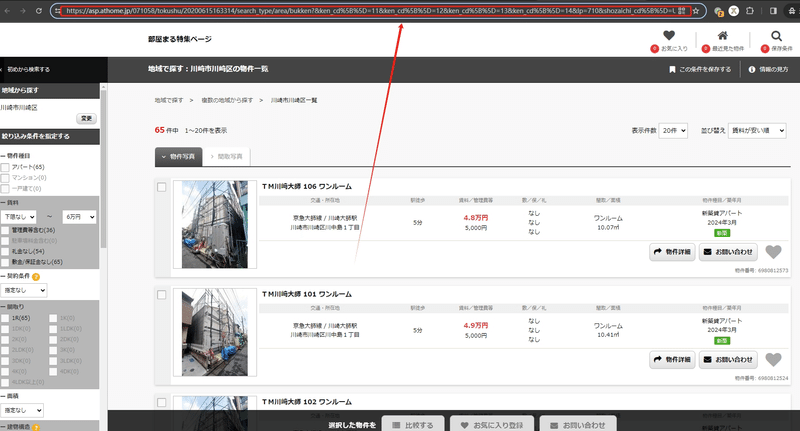This screenshot has height=431, width=800.
Task: Click help icon next to 建物構造
Action: pos(36,428)
